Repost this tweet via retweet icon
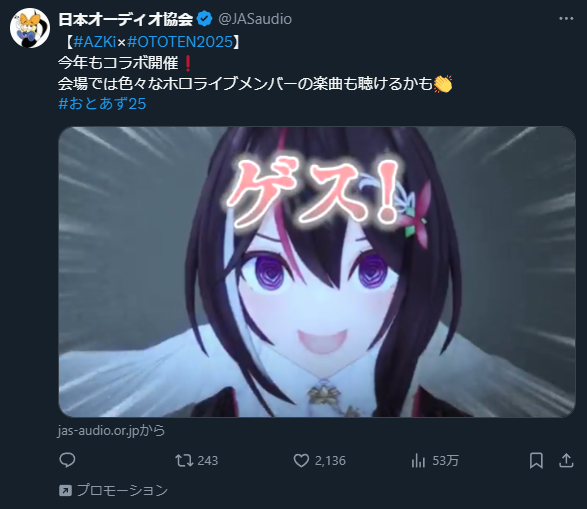The image size is (587, 509). (184, 460)
